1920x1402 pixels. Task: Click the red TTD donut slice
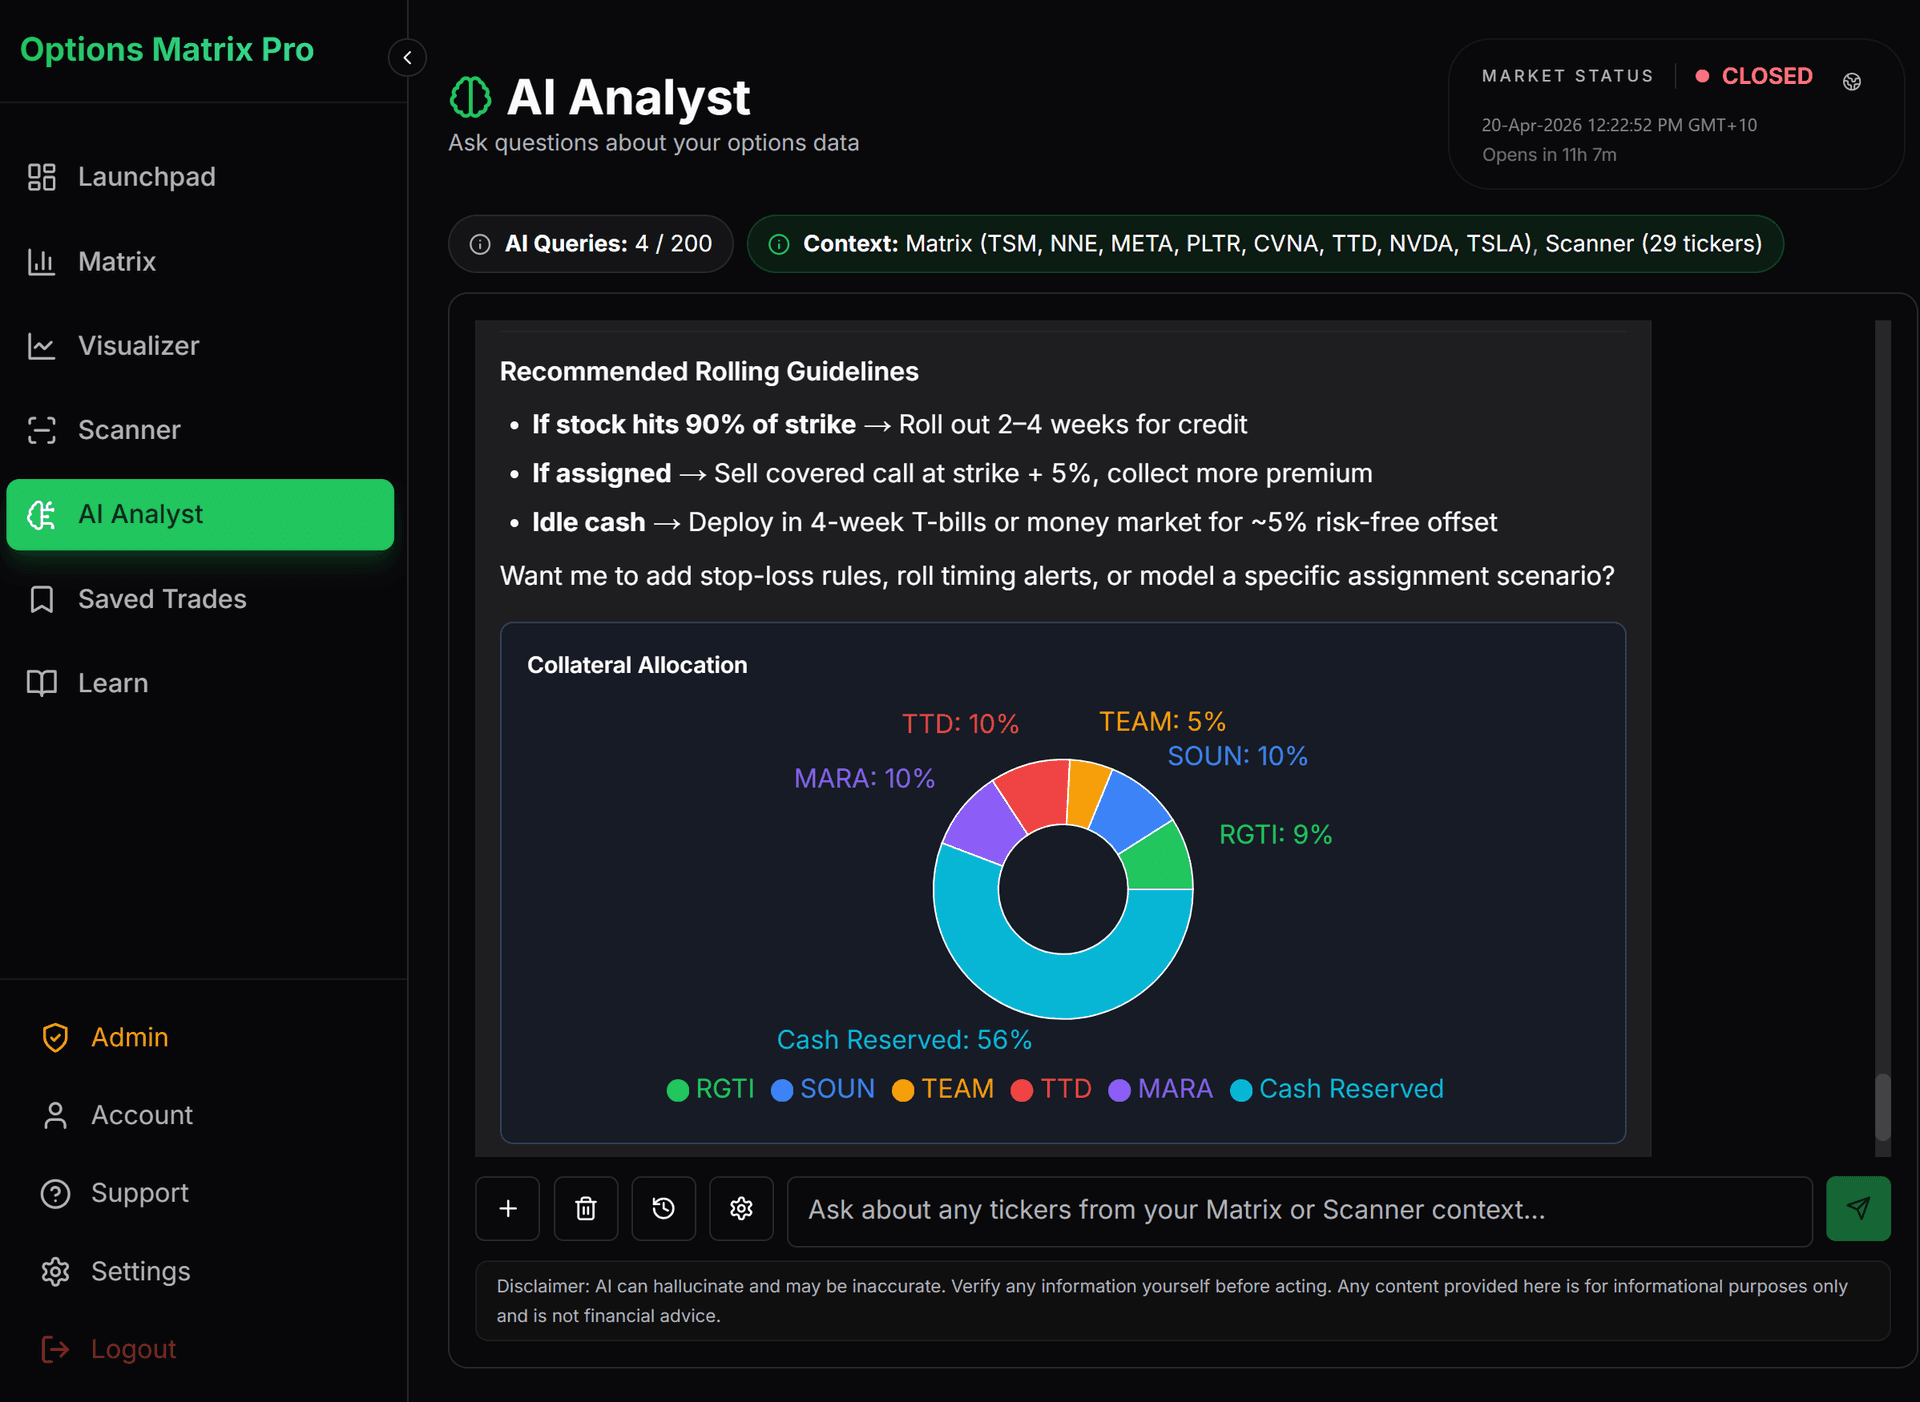point(1036,793)
